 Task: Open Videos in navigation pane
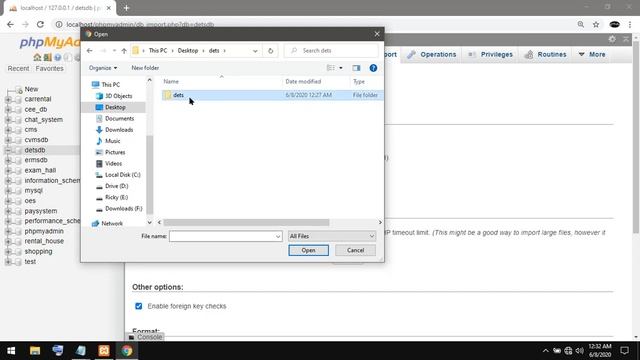tap(113, 163)
